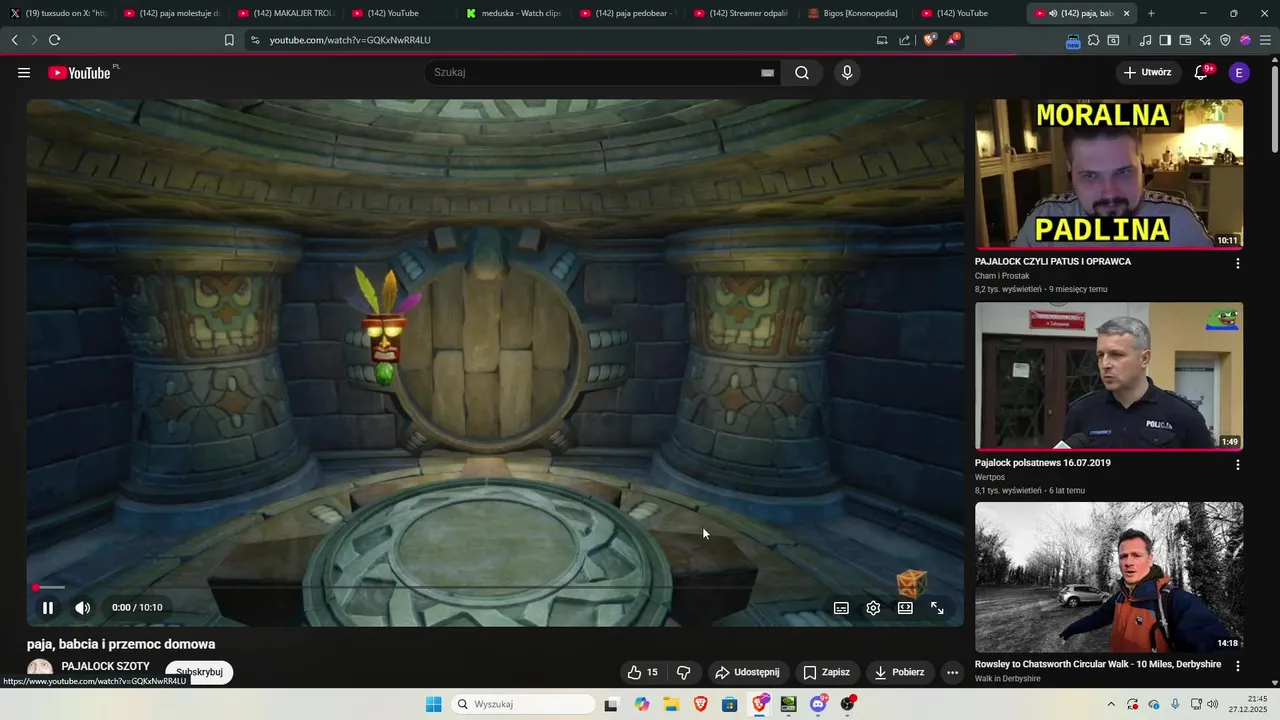Open the Brave Wallet icon

click(x=1185, y=40)
